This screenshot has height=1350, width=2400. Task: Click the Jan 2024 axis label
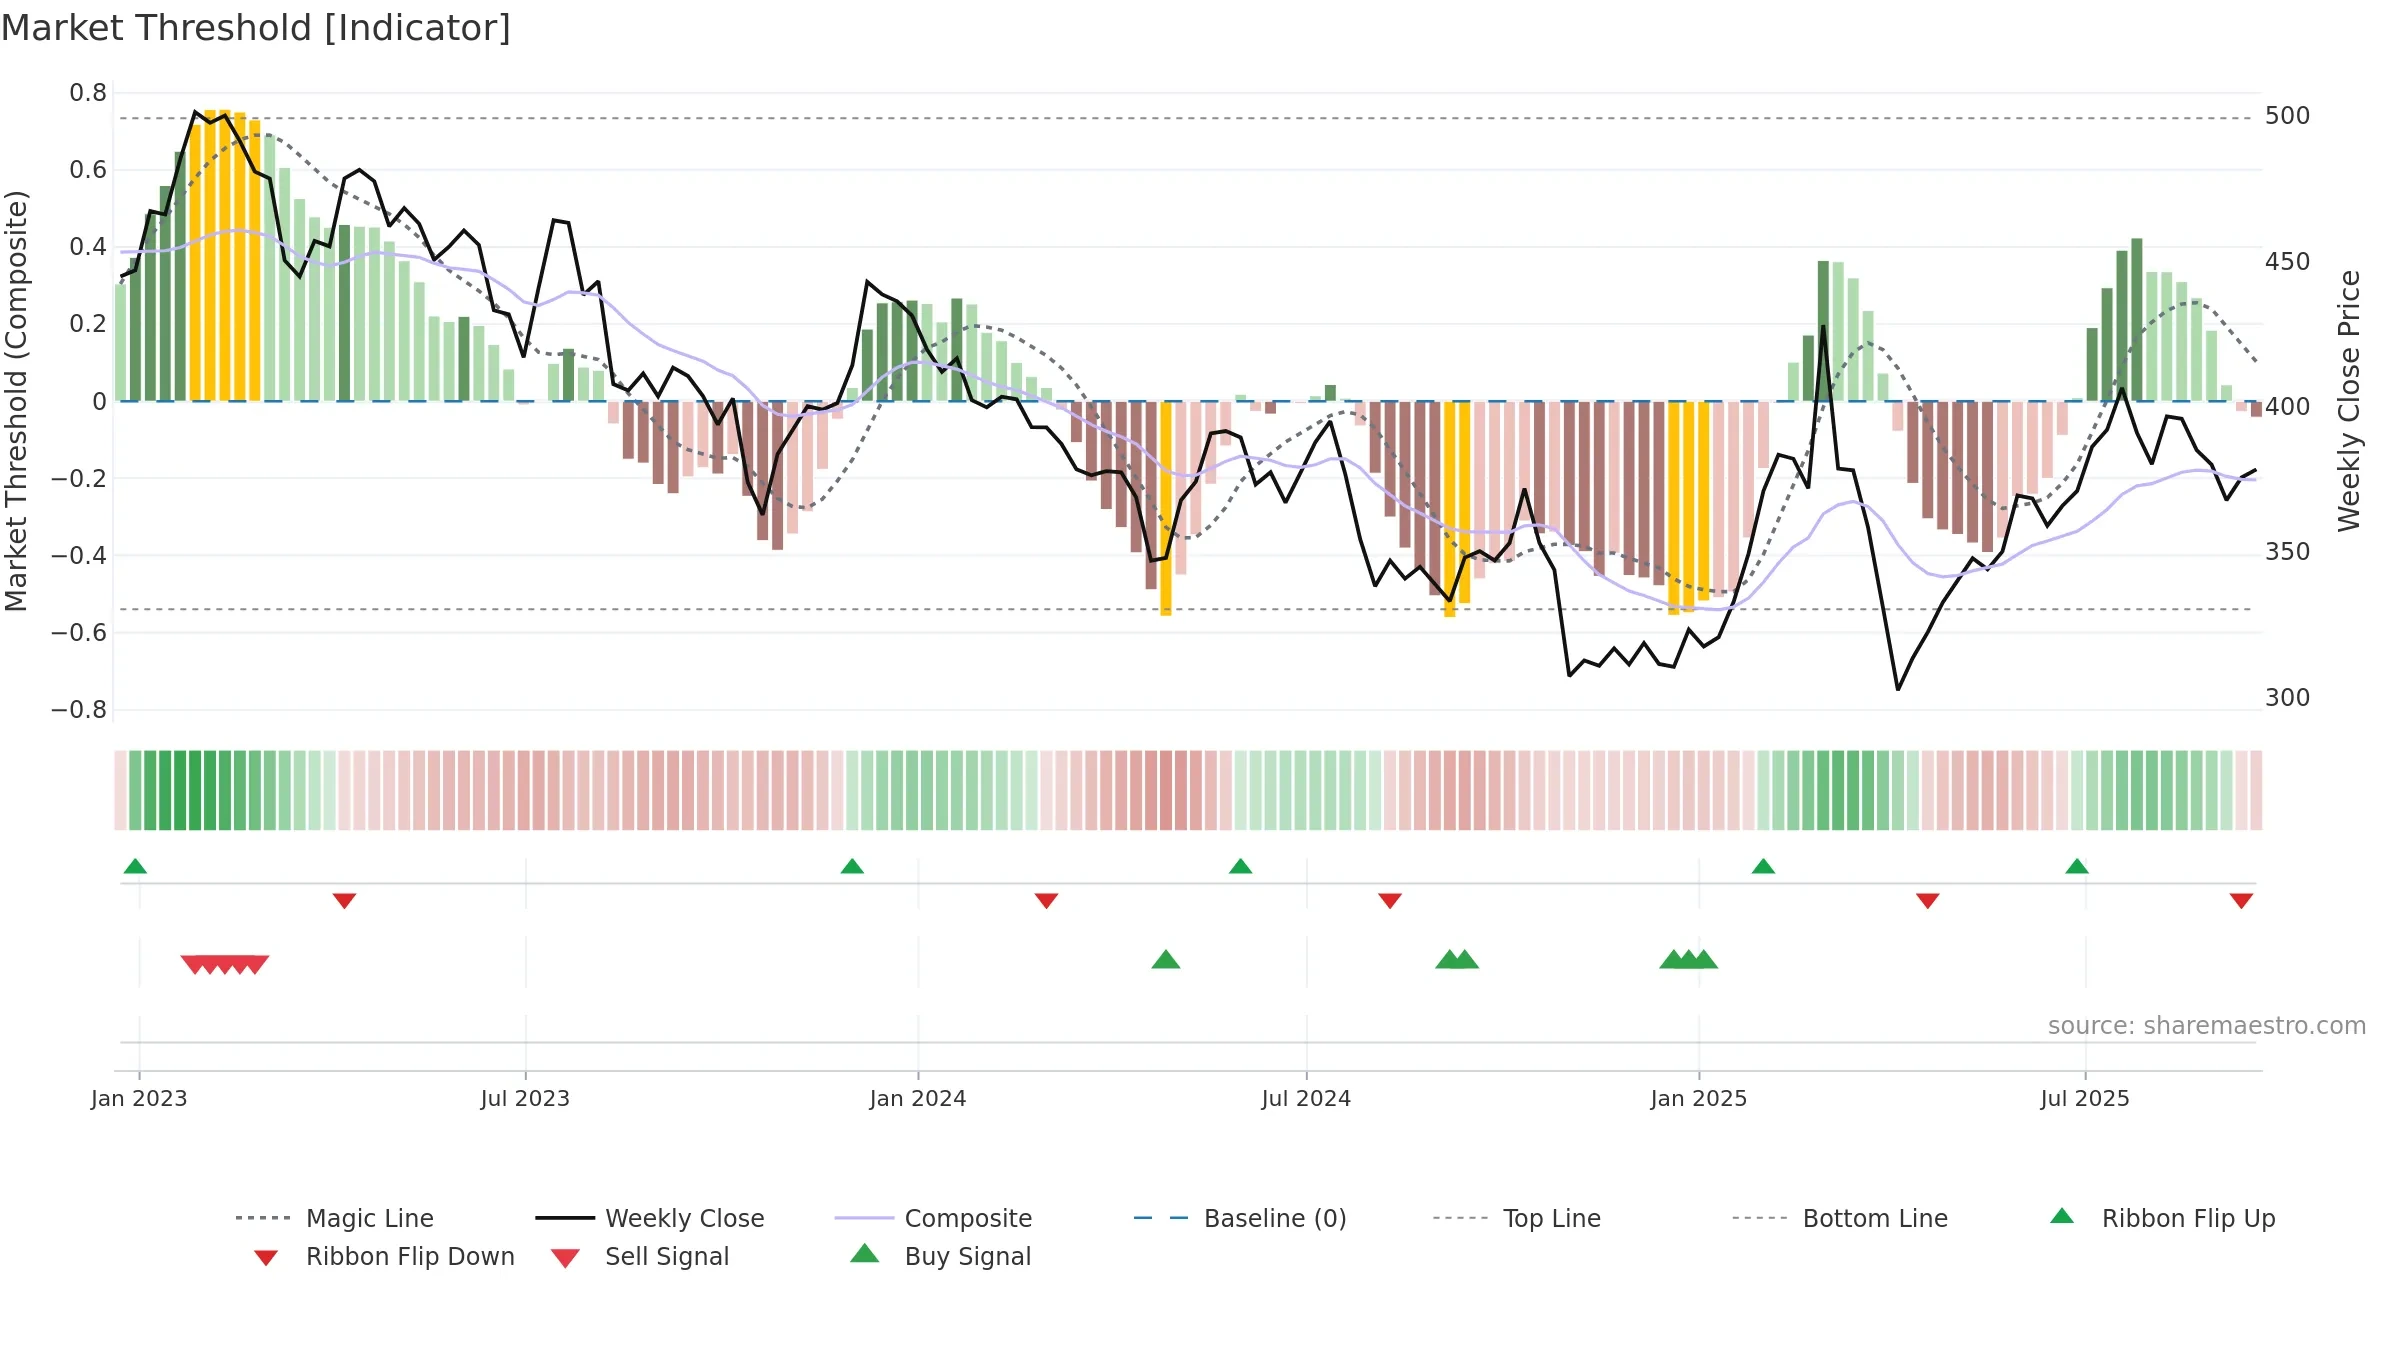click(x=918, y=1099)
